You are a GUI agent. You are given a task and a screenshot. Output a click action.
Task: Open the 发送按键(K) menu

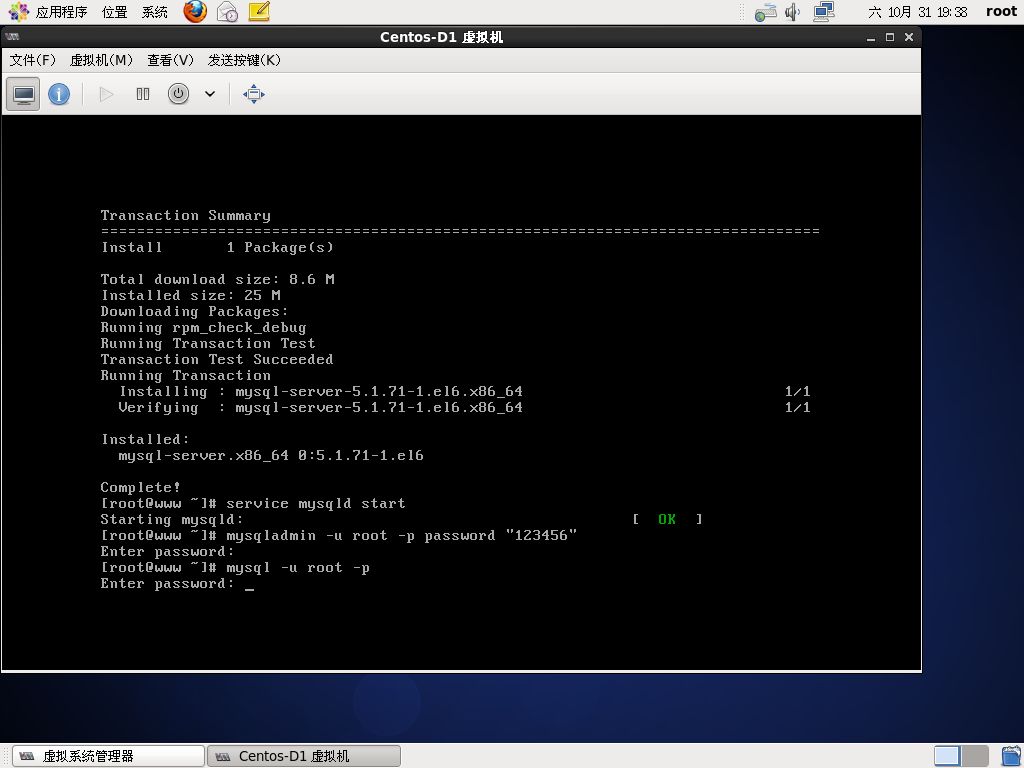(244, 60)
